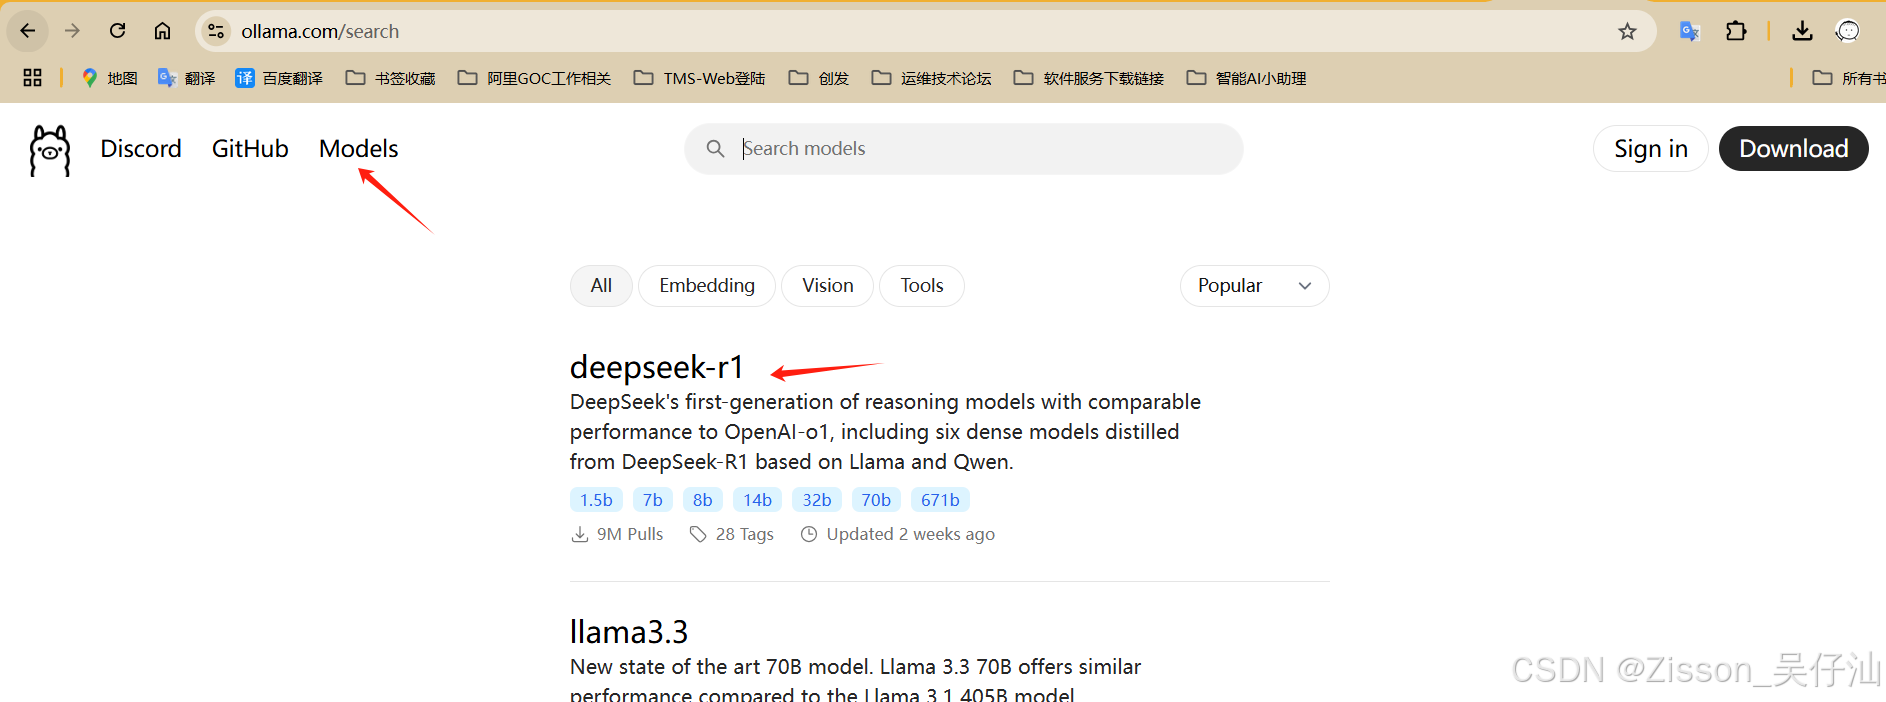Image resolution: width=1886 pixels, height=702 pixels.
Task: Open the 地图 maps bookmark
Action: [x=110, y=78]
